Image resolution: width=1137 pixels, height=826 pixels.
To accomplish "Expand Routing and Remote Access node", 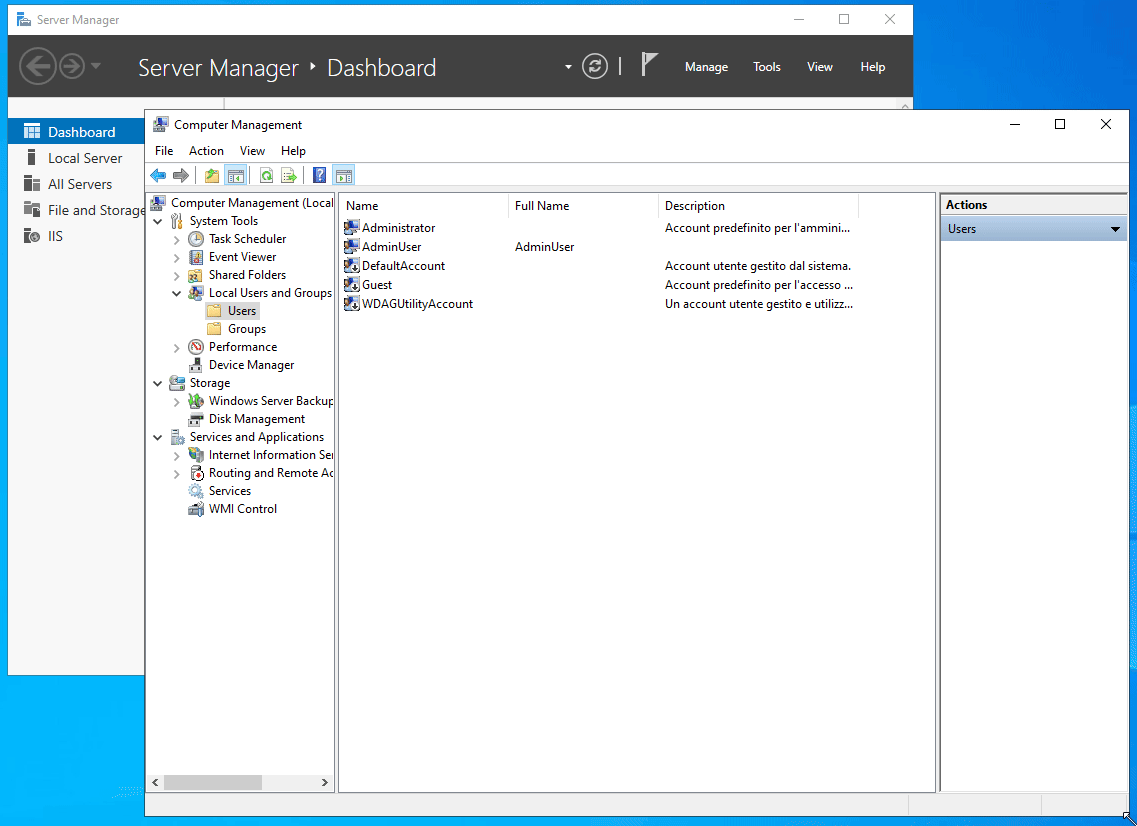I will tap(177, 474).
